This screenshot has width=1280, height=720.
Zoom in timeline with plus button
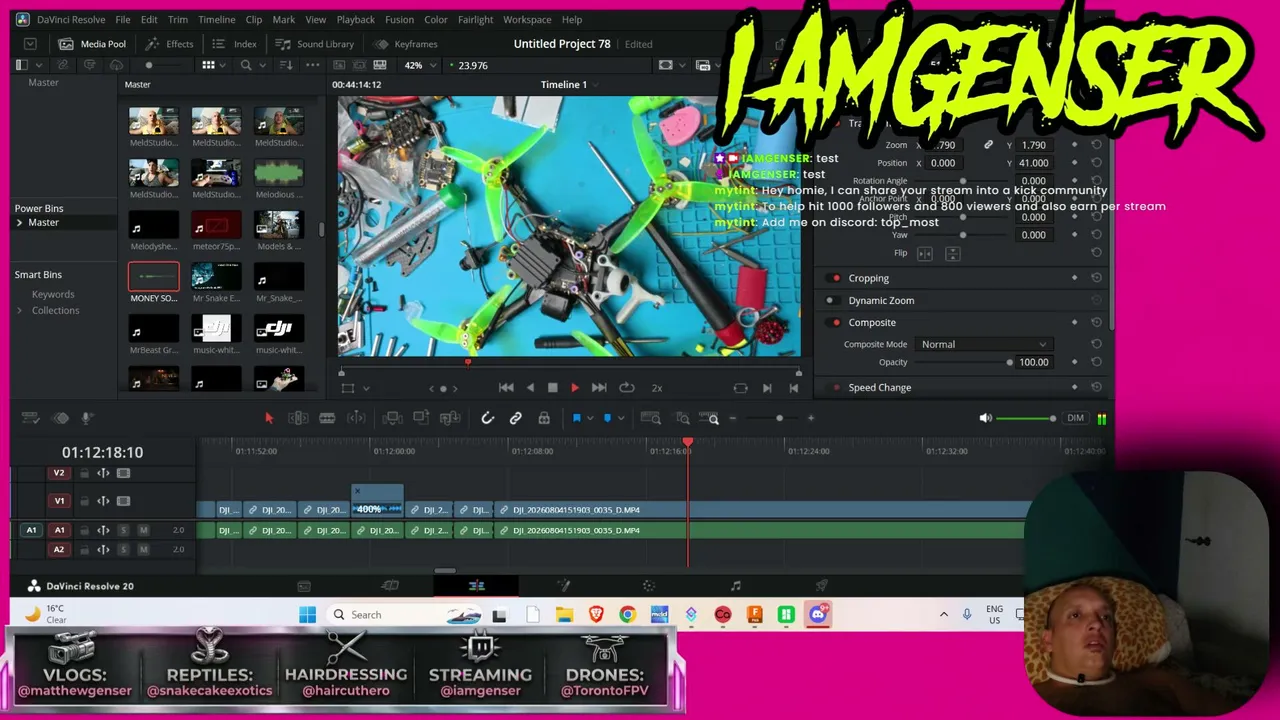811,418
